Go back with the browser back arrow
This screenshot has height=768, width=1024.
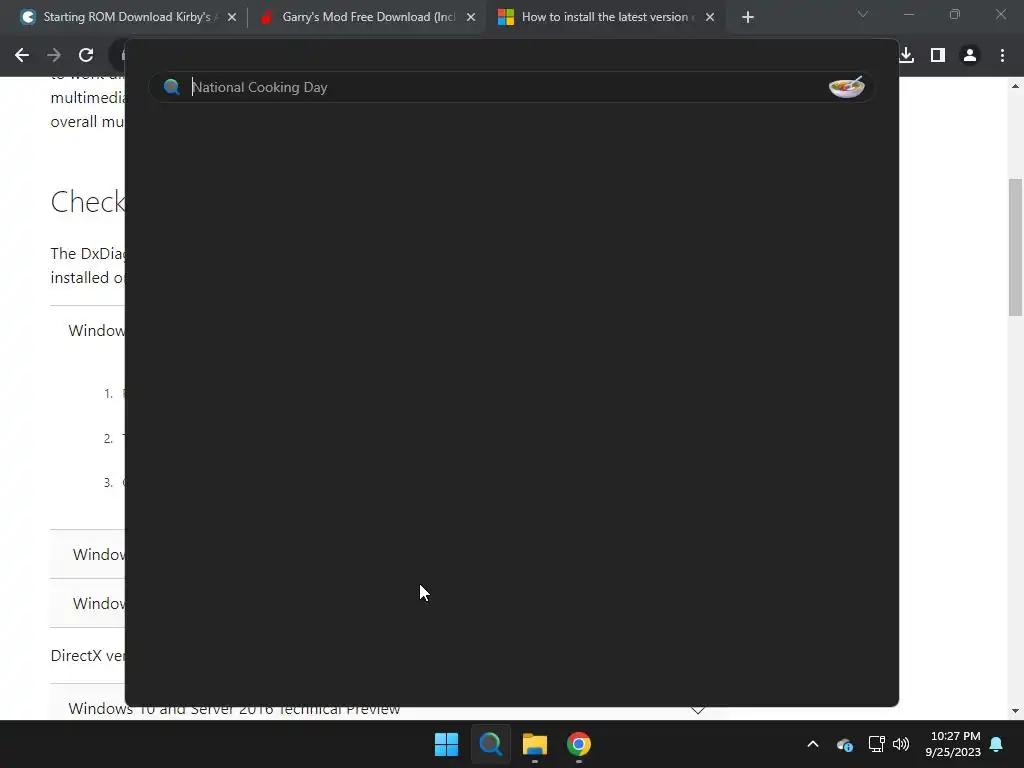pyautogui.click(x=22, y=56)
